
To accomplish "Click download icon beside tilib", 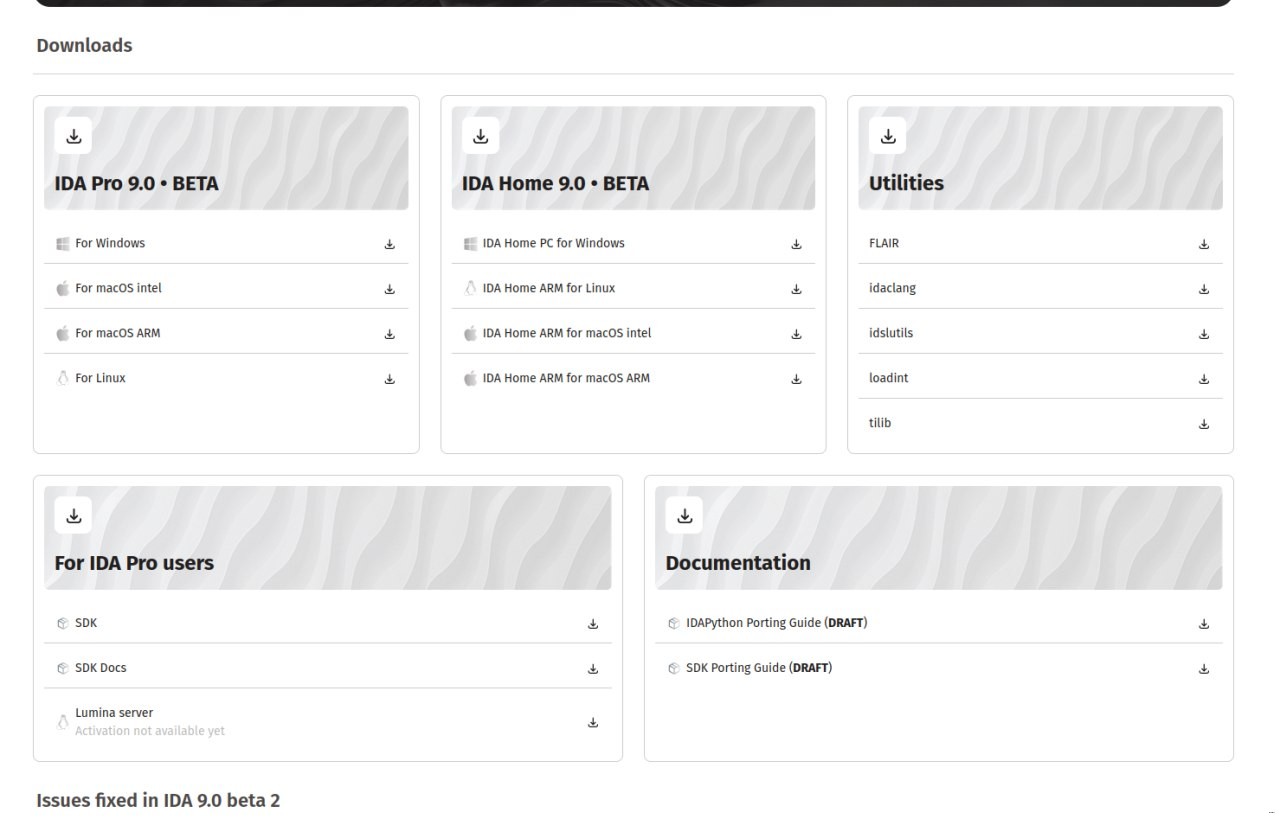I will tap(1204, 424).
